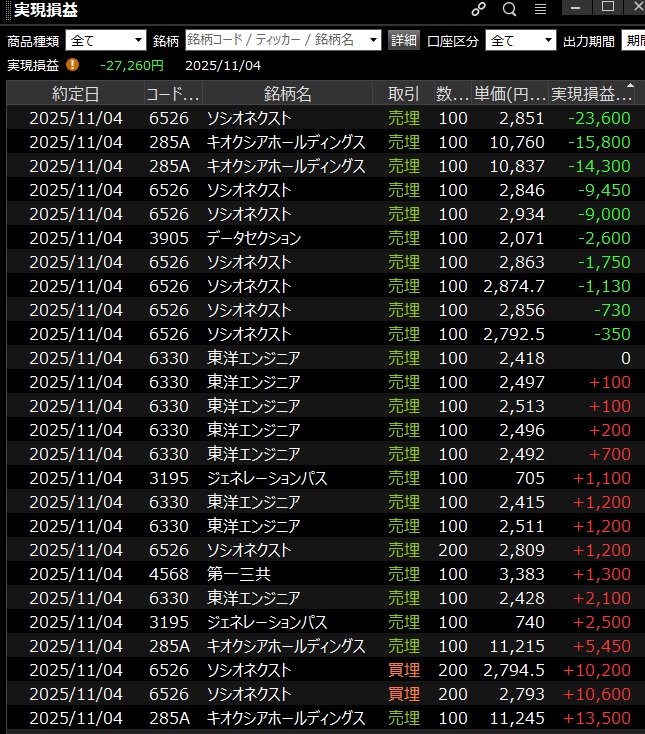Click the 詳細 button
The height and width of the screenshot is (734, 645).
404,40
